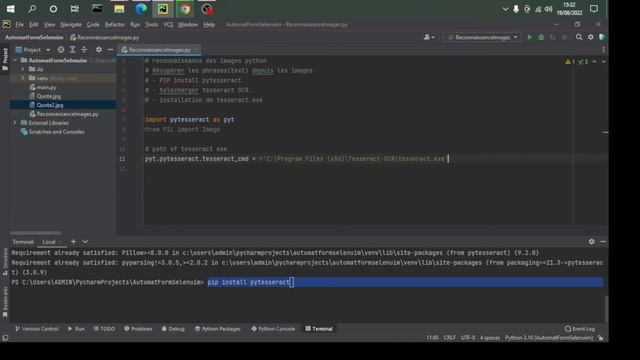Open Windows Start menu
Viewport: 640px width, 360px height.
click(x=10, y=9)
